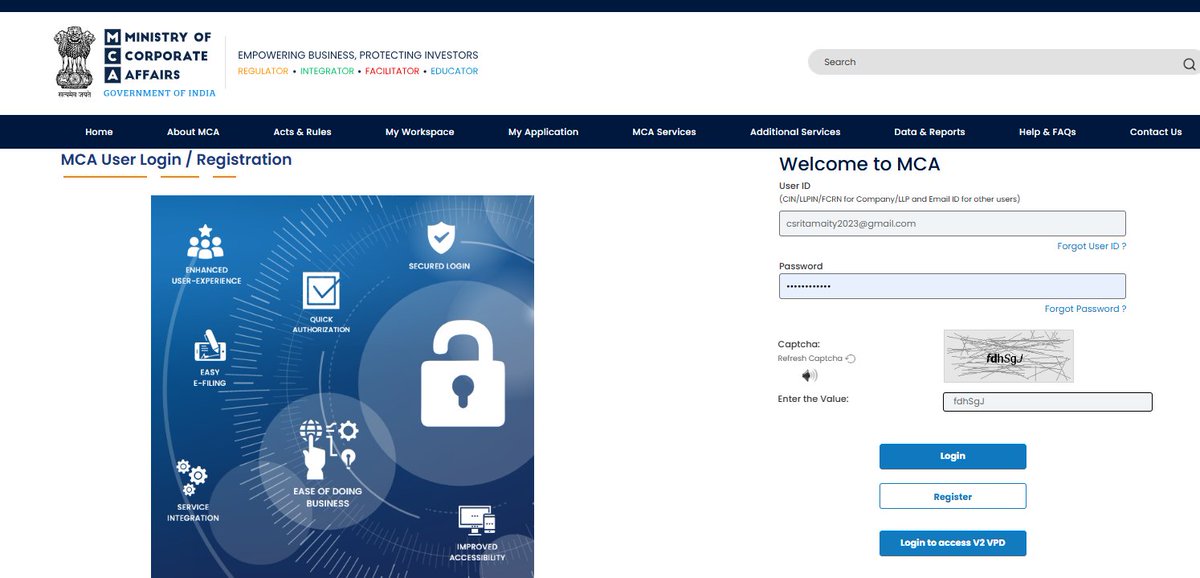This screenshot has width=1200, height=578.
Task: Open the My Workspace menu
Action: [420, 132]
